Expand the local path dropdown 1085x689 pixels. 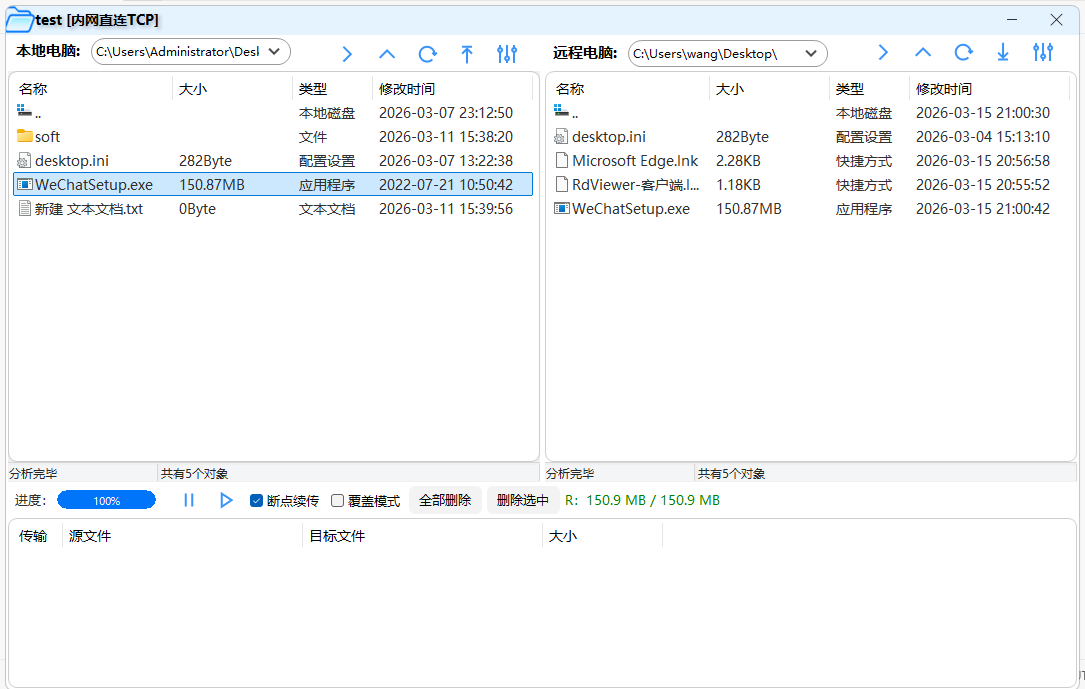[x=273, y=52]
